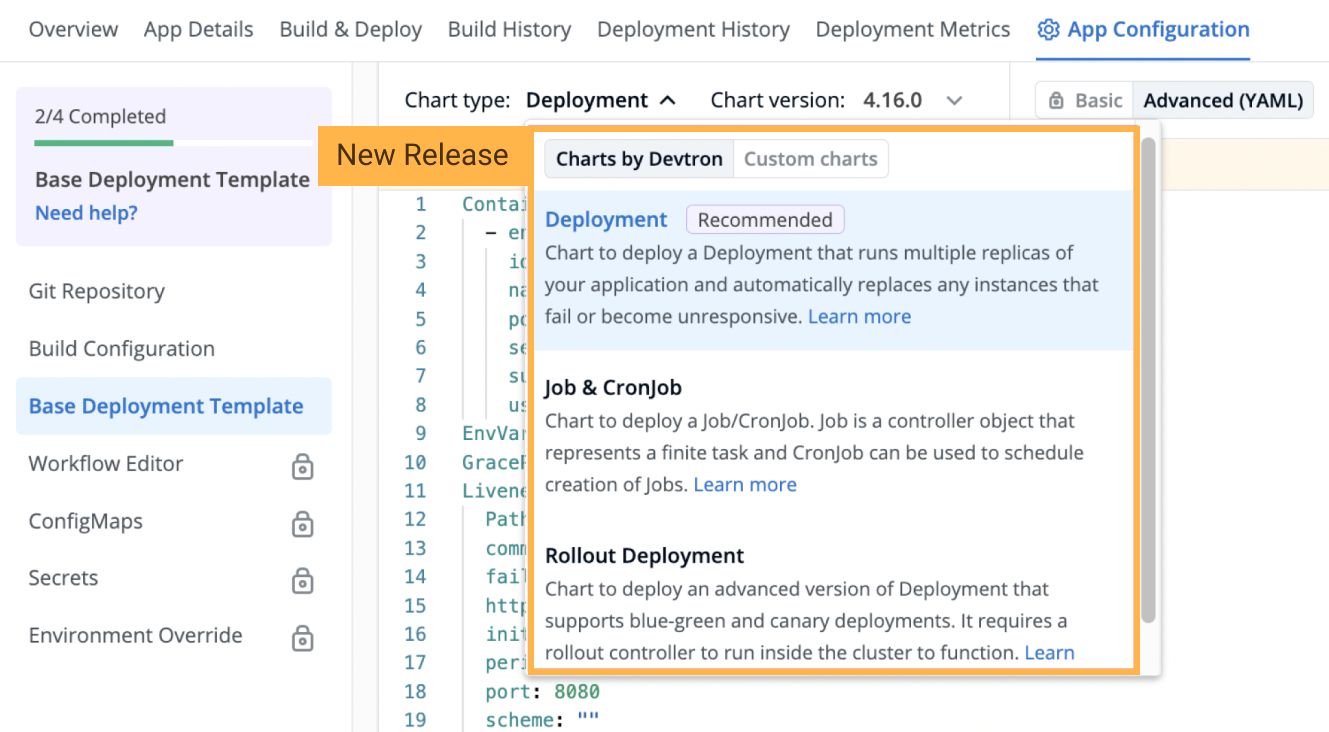Open the Deployment History tab
This screenshot has width=1329, height=732.
tap(693, 30)
